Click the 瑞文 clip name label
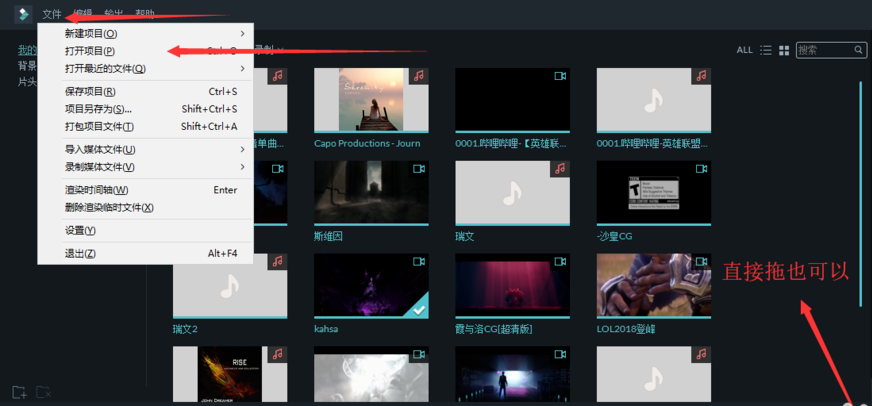 [x=465, y=236]
